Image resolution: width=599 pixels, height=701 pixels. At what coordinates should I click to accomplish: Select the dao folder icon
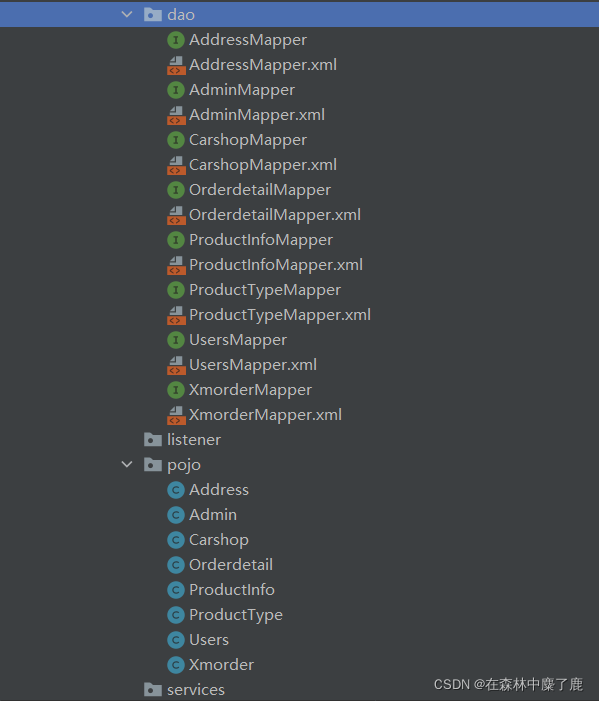pos(153,15)
